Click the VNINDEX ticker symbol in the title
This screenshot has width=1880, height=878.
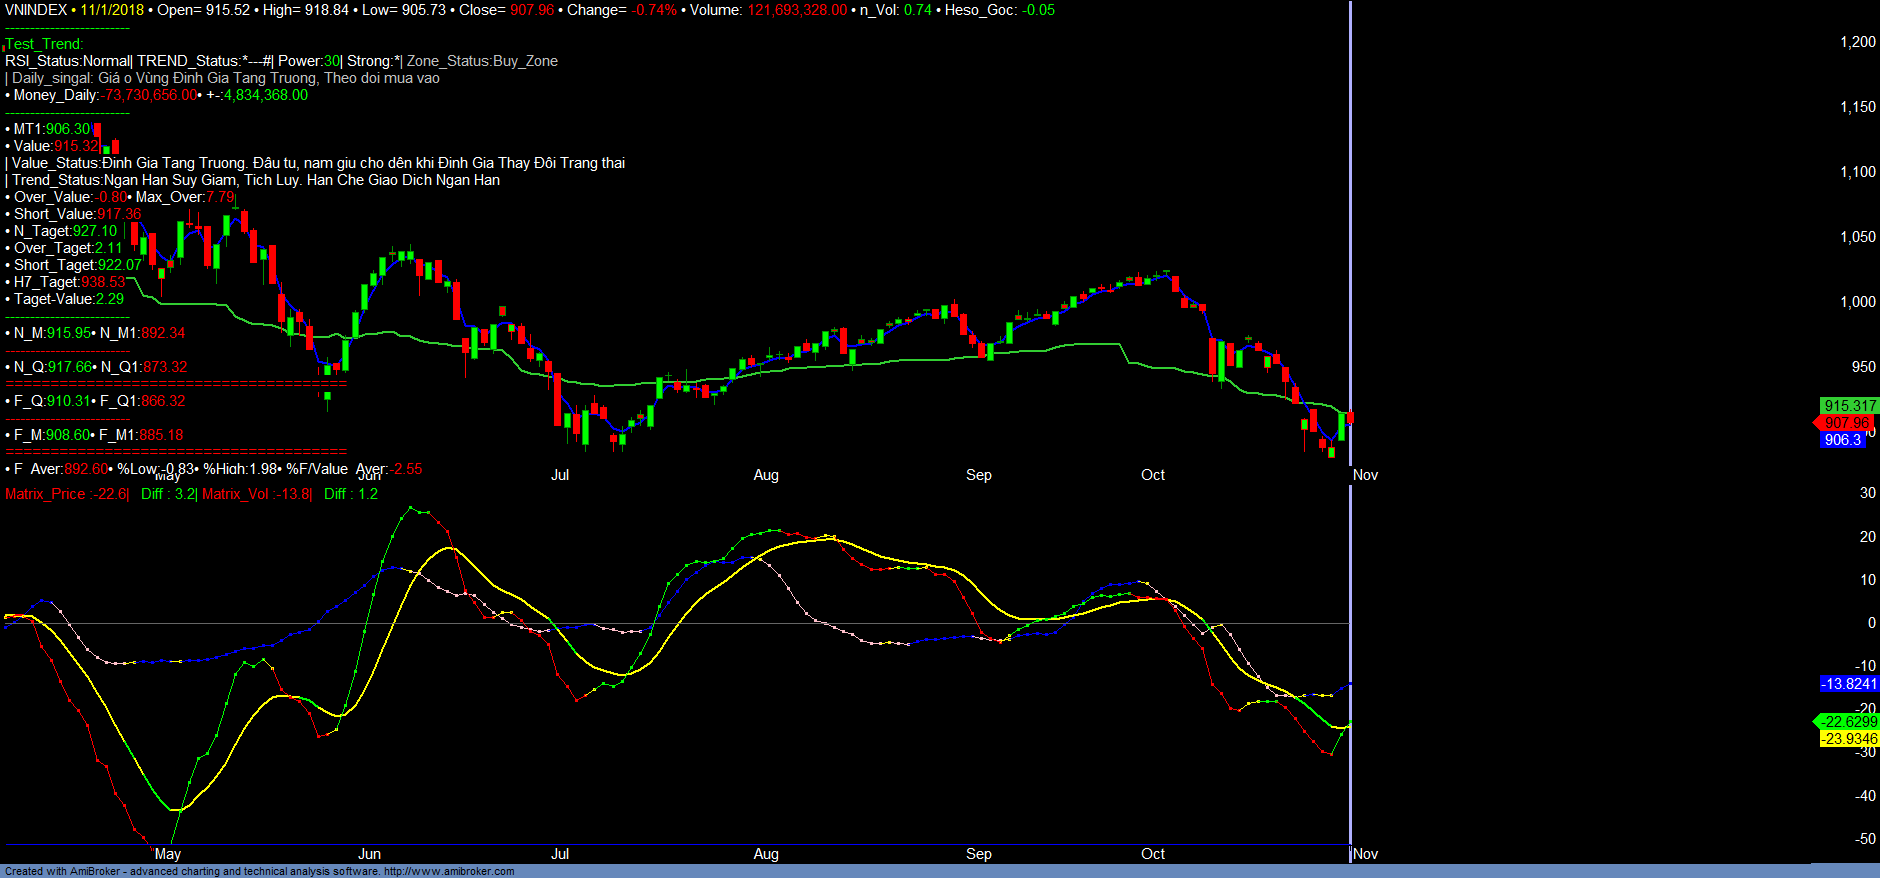[x=36, y=10]
